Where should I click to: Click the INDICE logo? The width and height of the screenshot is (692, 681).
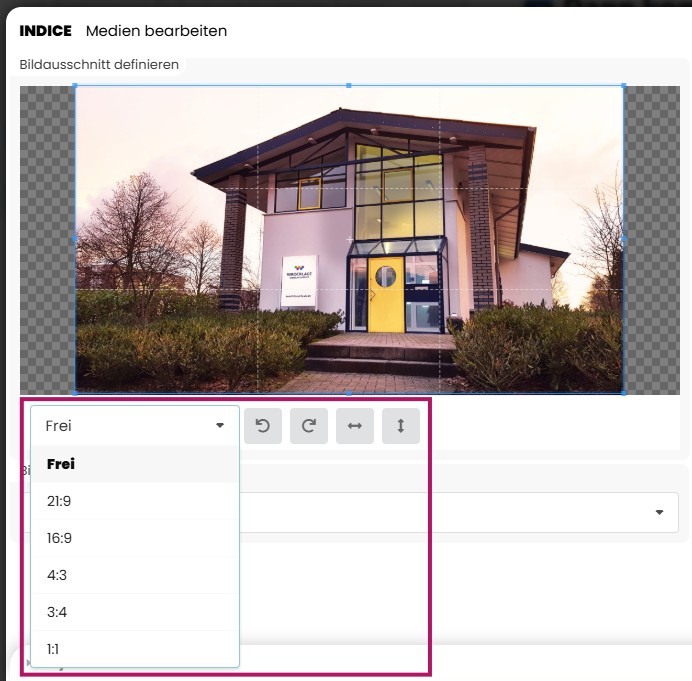(45, 31)
